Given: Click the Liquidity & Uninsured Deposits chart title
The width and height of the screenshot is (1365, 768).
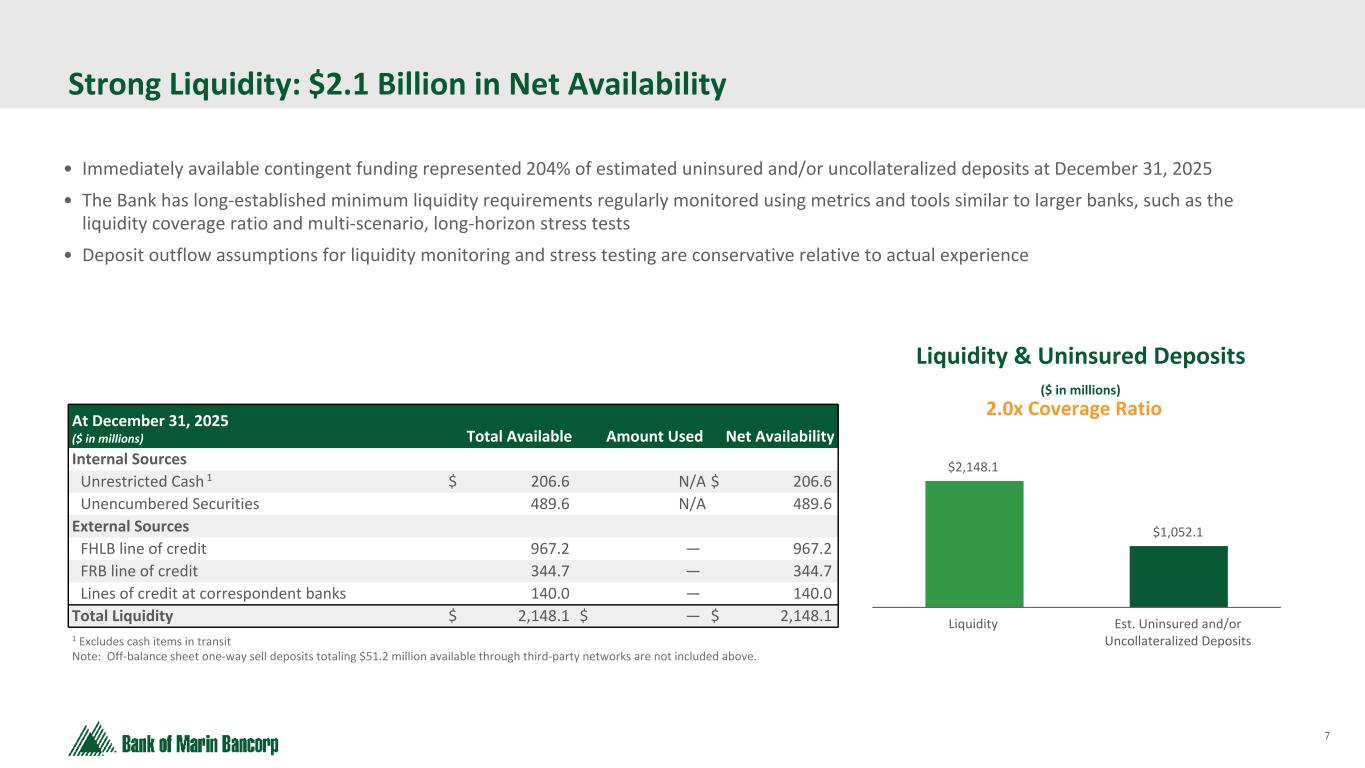Looking at the screenshot, I should coord(1080,356).
